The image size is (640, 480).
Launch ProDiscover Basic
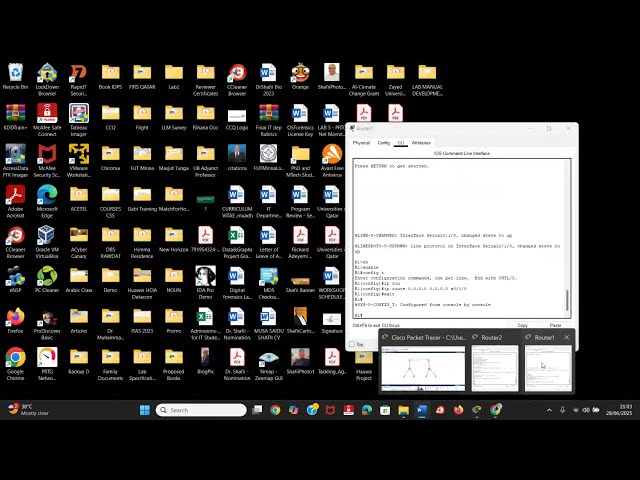[47, 324]
